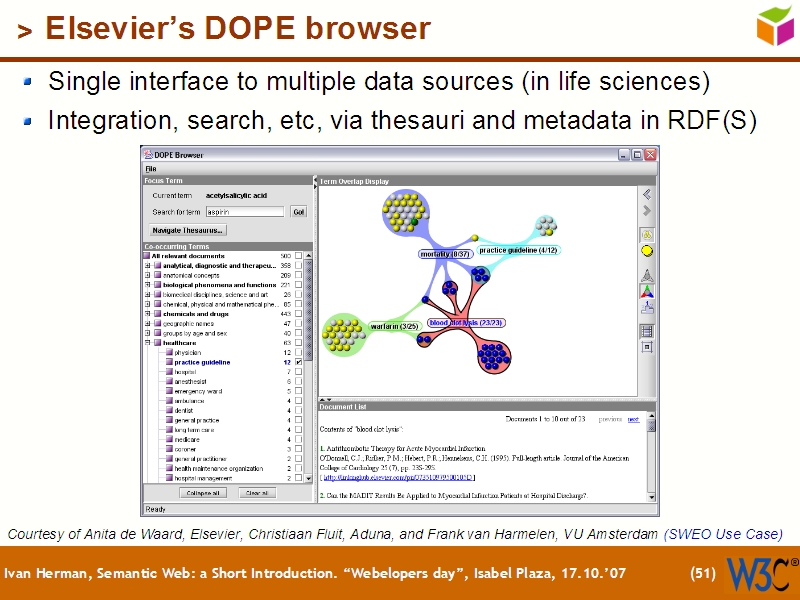Click the square frame zoom icon
This screenshot has height=600, width=800.
pyautogui.click(x=647, y=347)
